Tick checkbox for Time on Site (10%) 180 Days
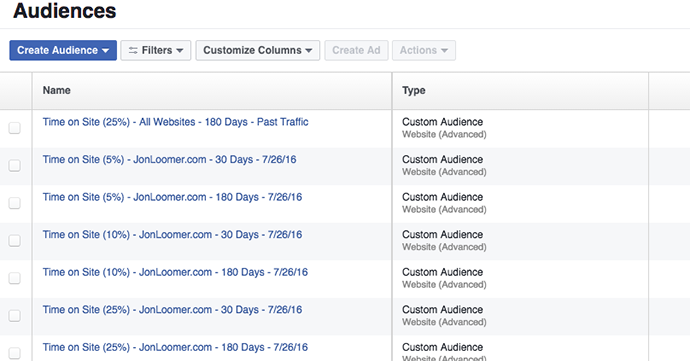This screenshot has height=361, width=690. click(x=15, y=278)
